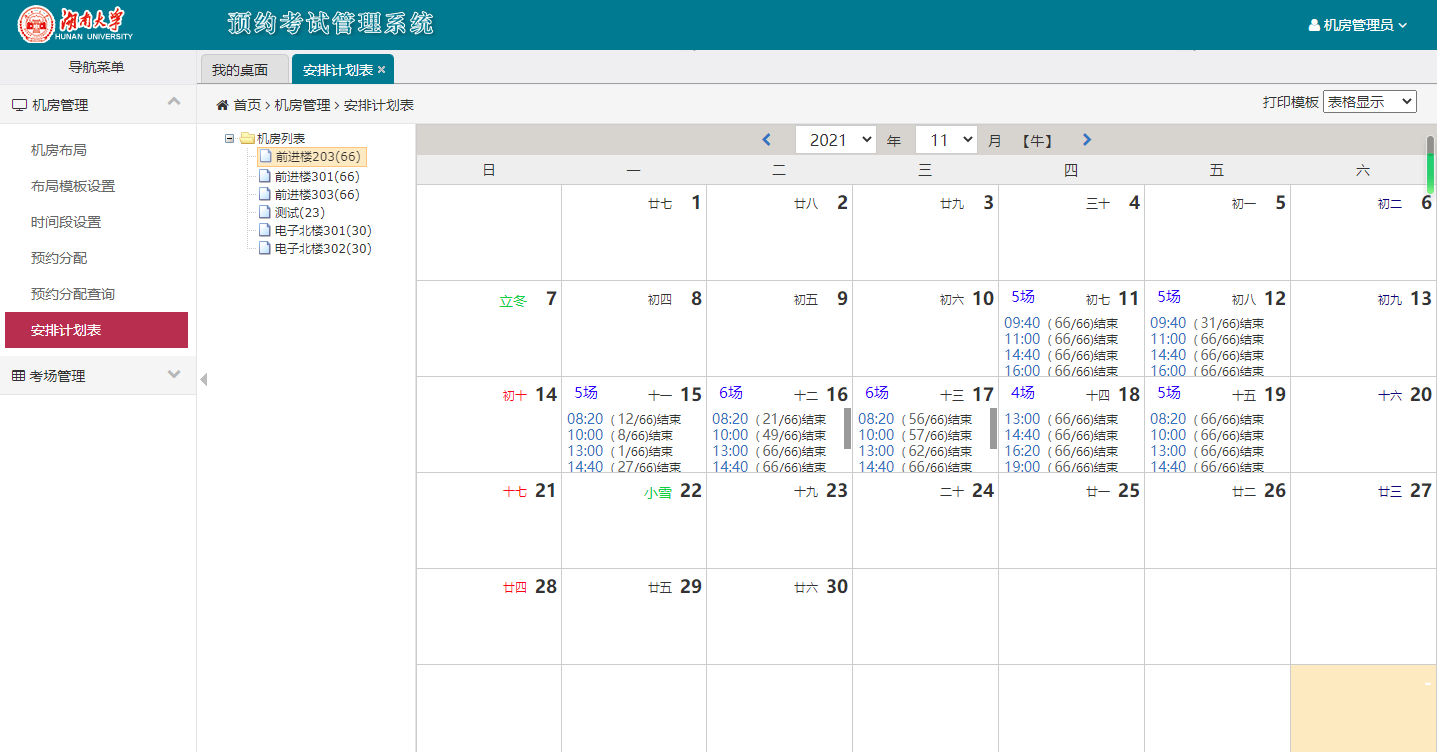
Task: Click the table icon beside 考场管理
Action: coord(18,376)
